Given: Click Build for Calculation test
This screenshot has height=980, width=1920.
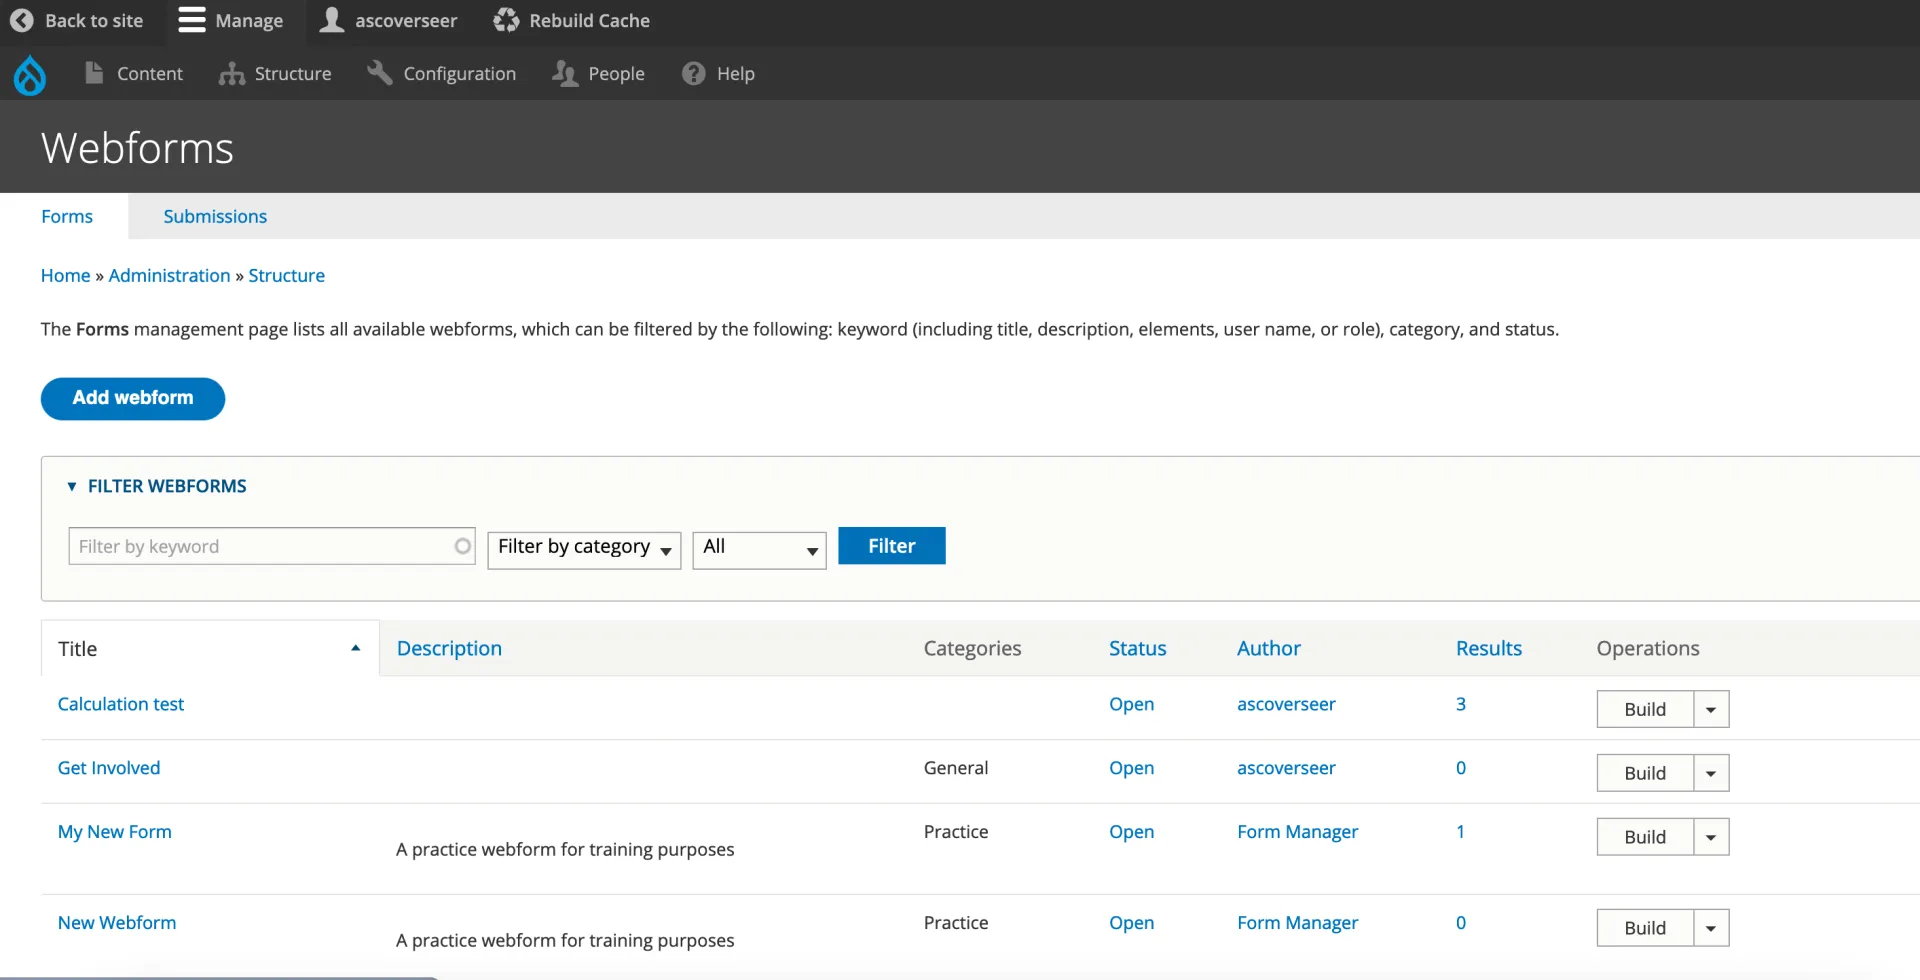Looking at the screenshot, I should [1645, 709].
